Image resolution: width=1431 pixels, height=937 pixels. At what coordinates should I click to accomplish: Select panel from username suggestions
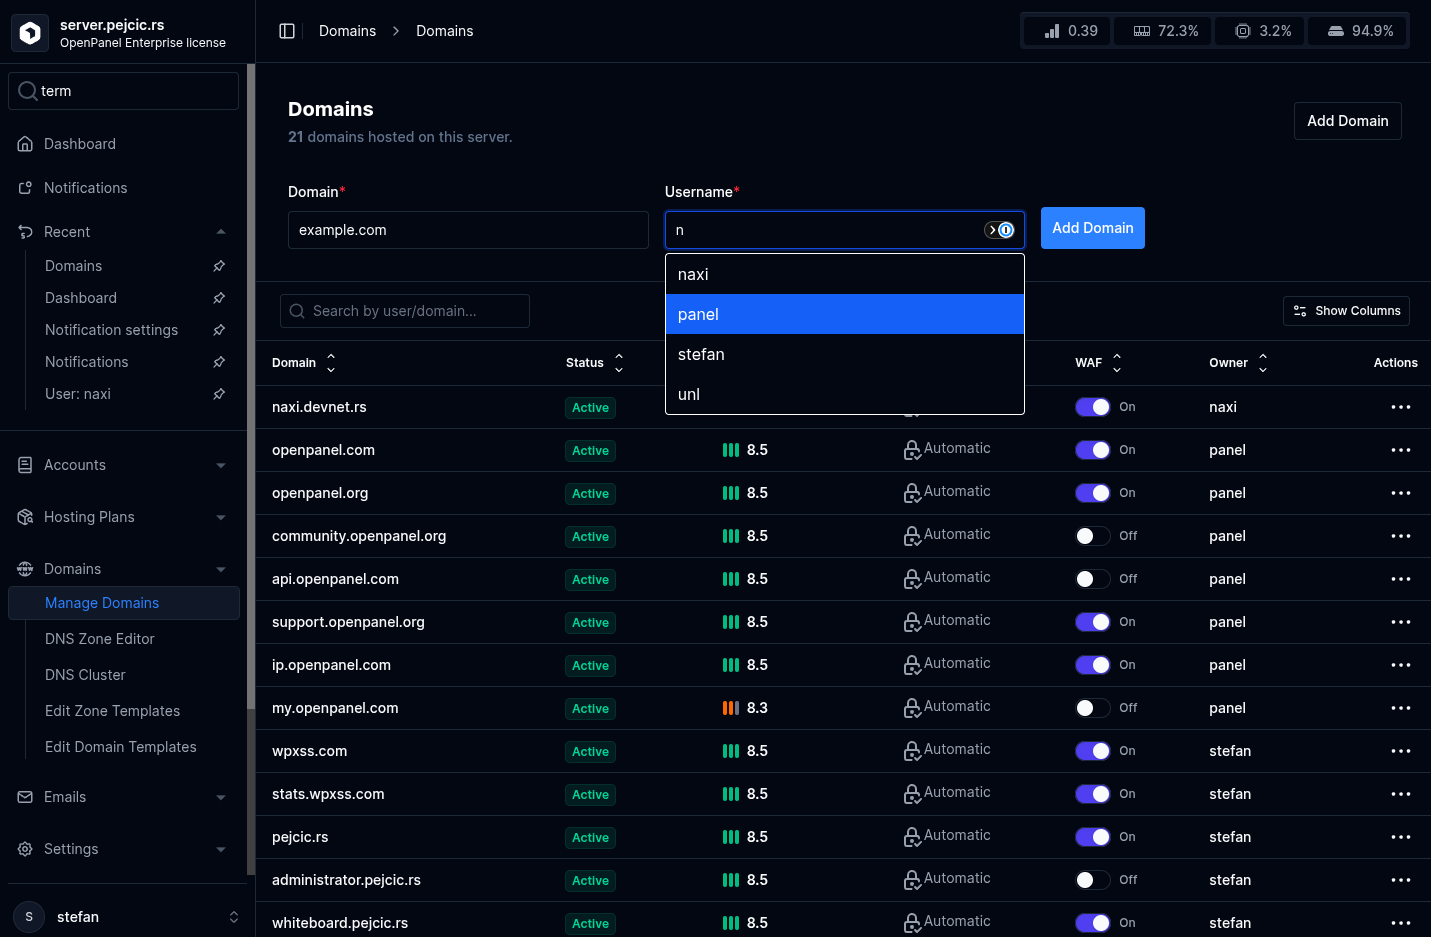[x=845, y=314]
